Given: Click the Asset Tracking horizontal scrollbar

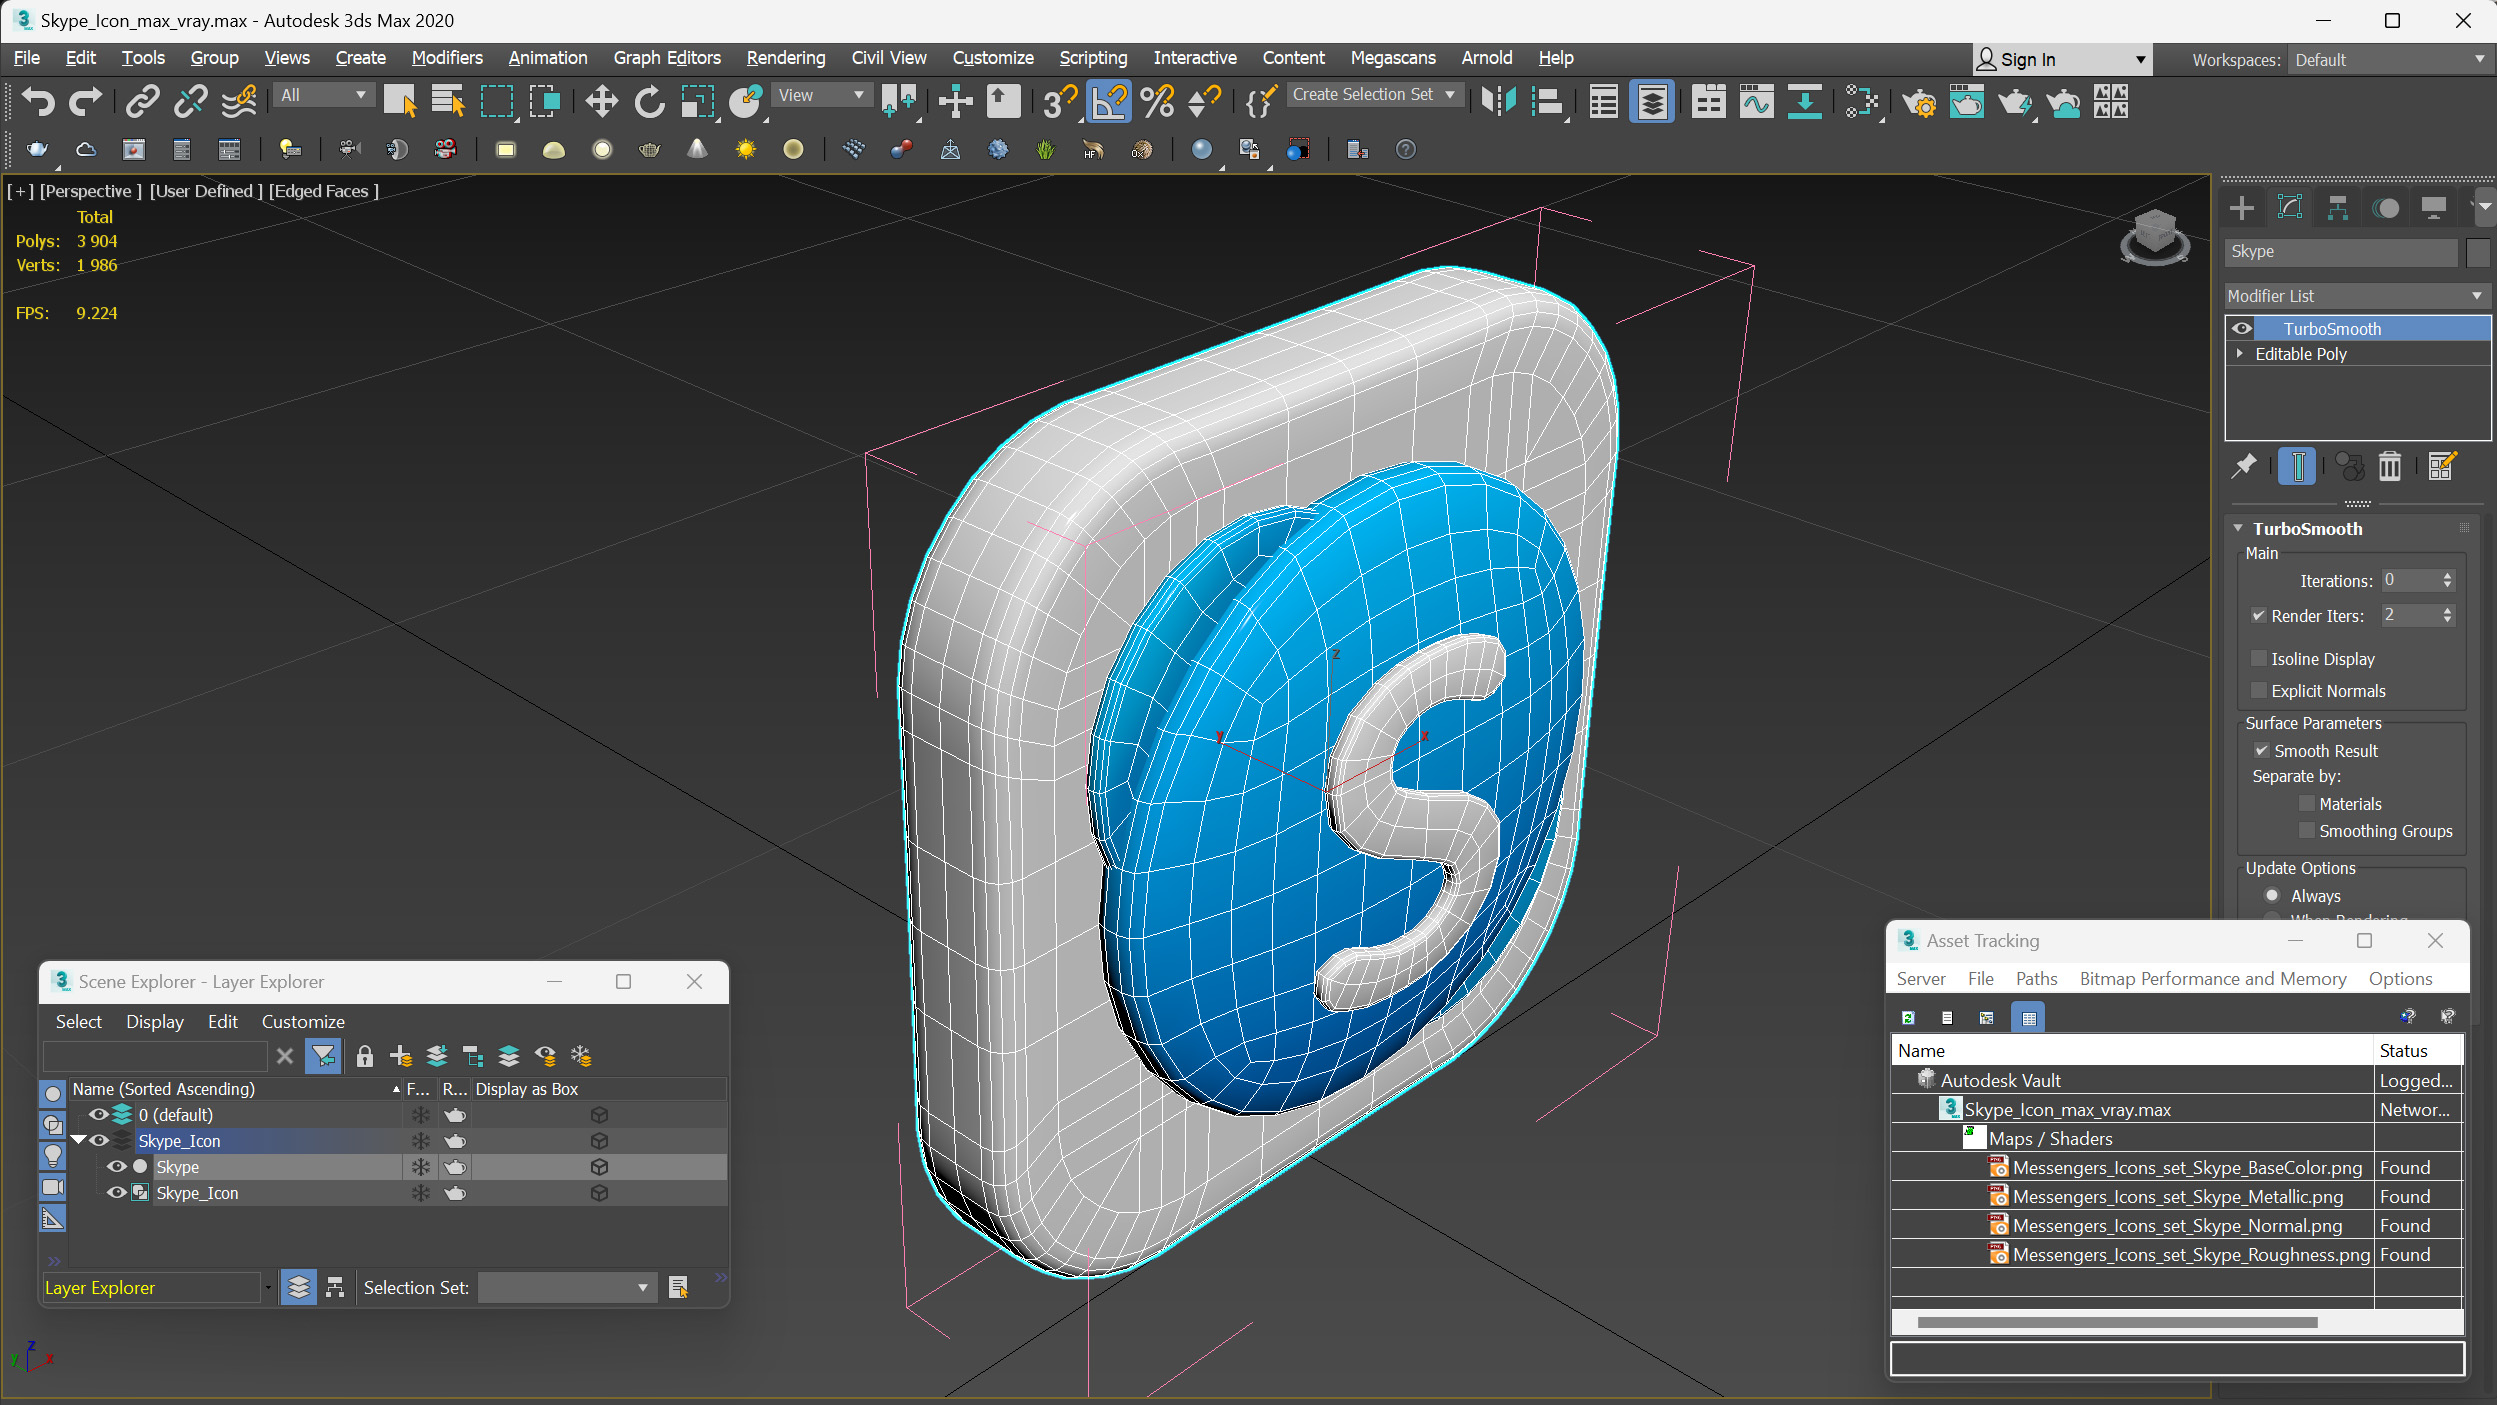Looking at the screenshot, I should [2117, 1322].
